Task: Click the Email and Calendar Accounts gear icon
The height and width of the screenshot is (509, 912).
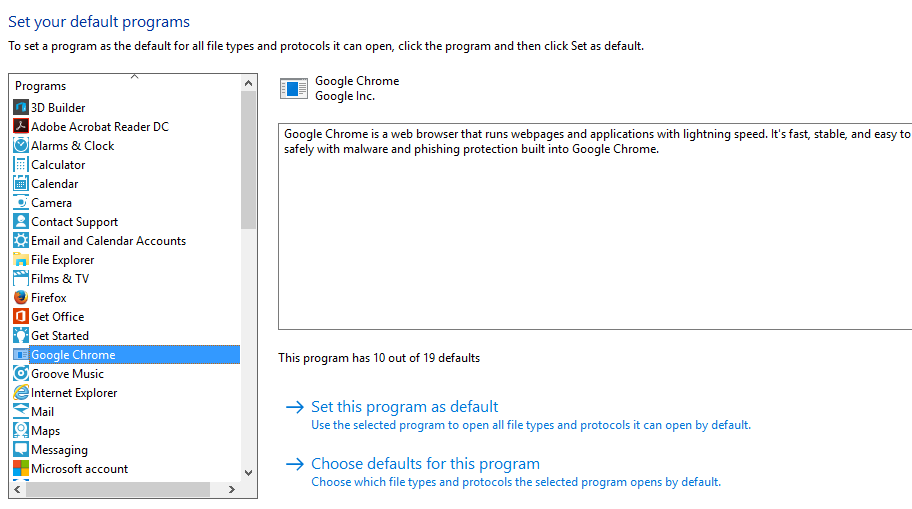Action: pyautogui.click(x=21, y=241)
